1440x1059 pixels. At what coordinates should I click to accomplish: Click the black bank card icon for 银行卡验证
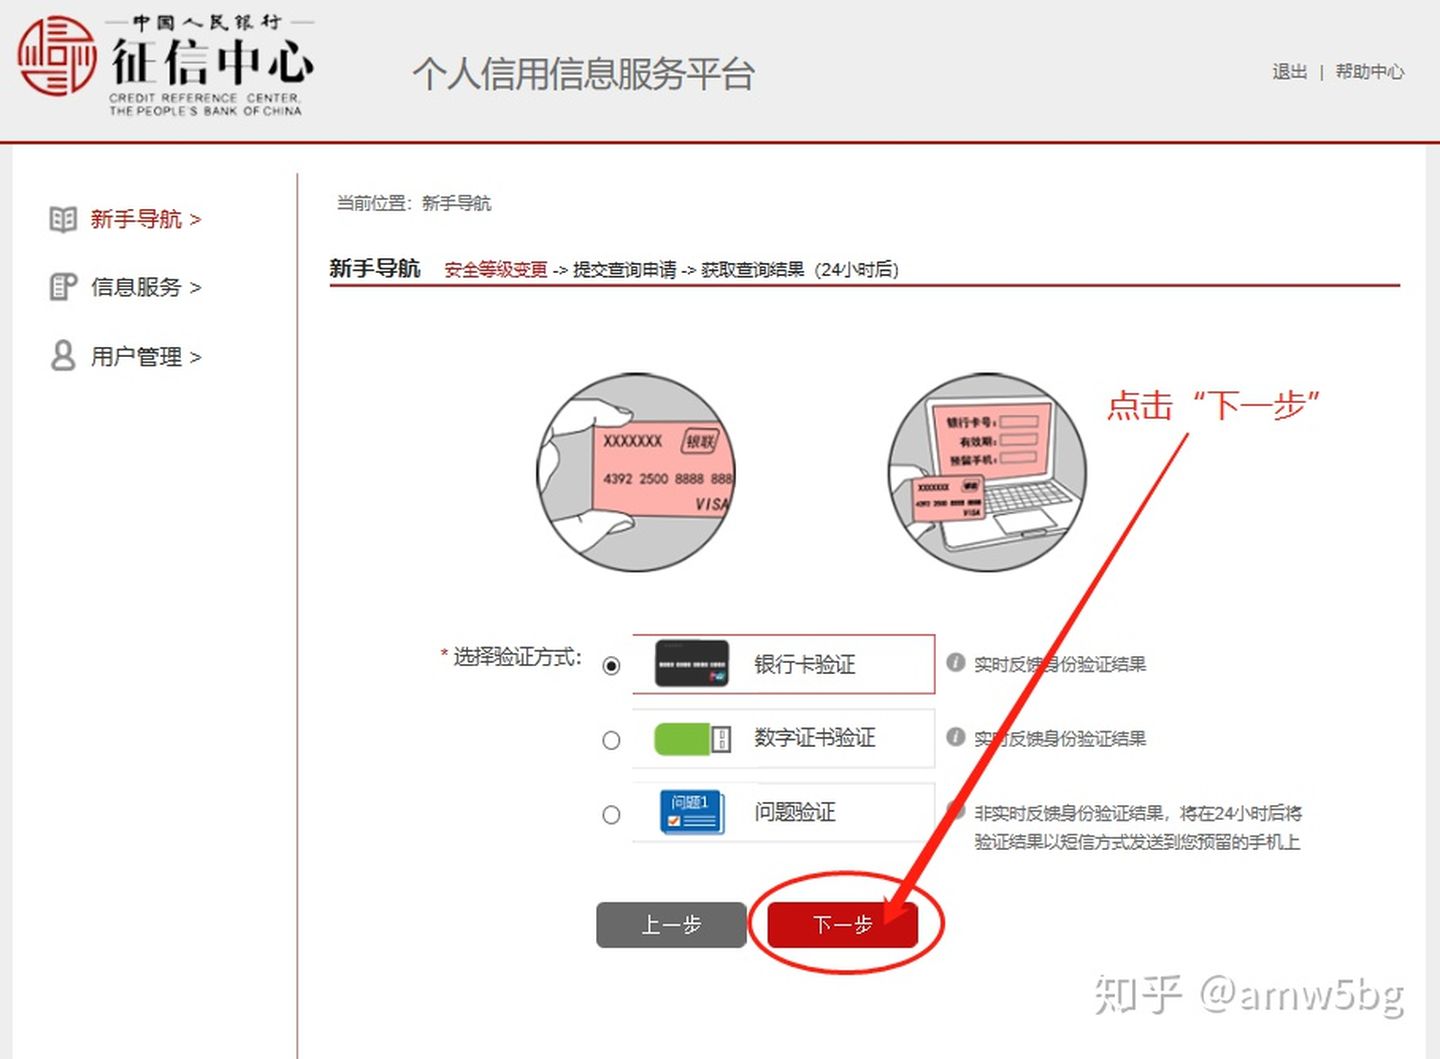click(690, 663)
